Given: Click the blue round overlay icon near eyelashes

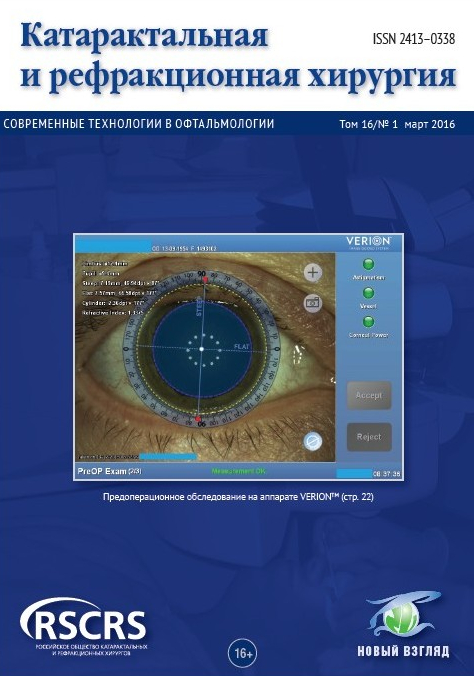Looking at the screenshot, I should coord(313,441).
